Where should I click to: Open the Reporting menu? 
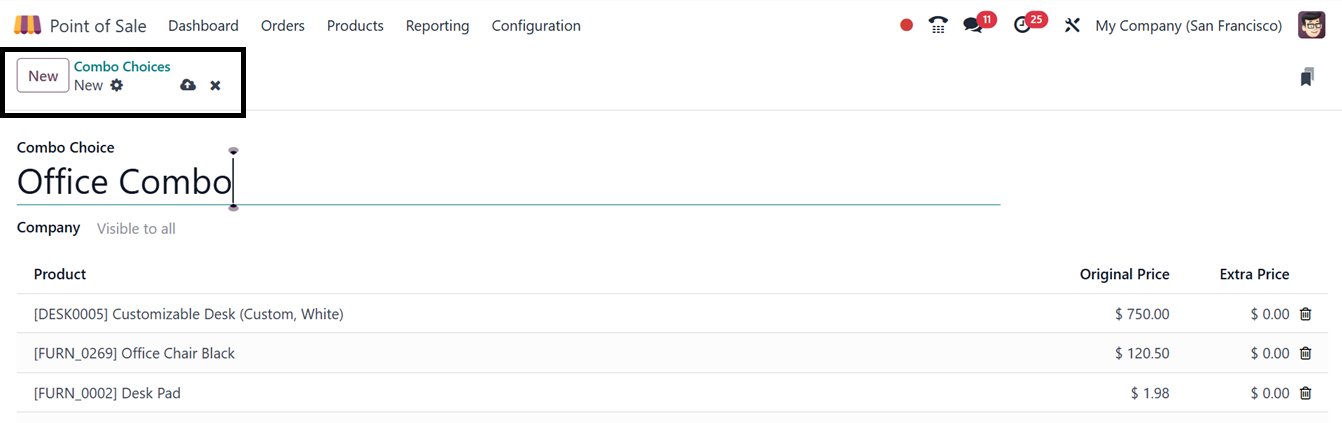[x=437, y=25]
